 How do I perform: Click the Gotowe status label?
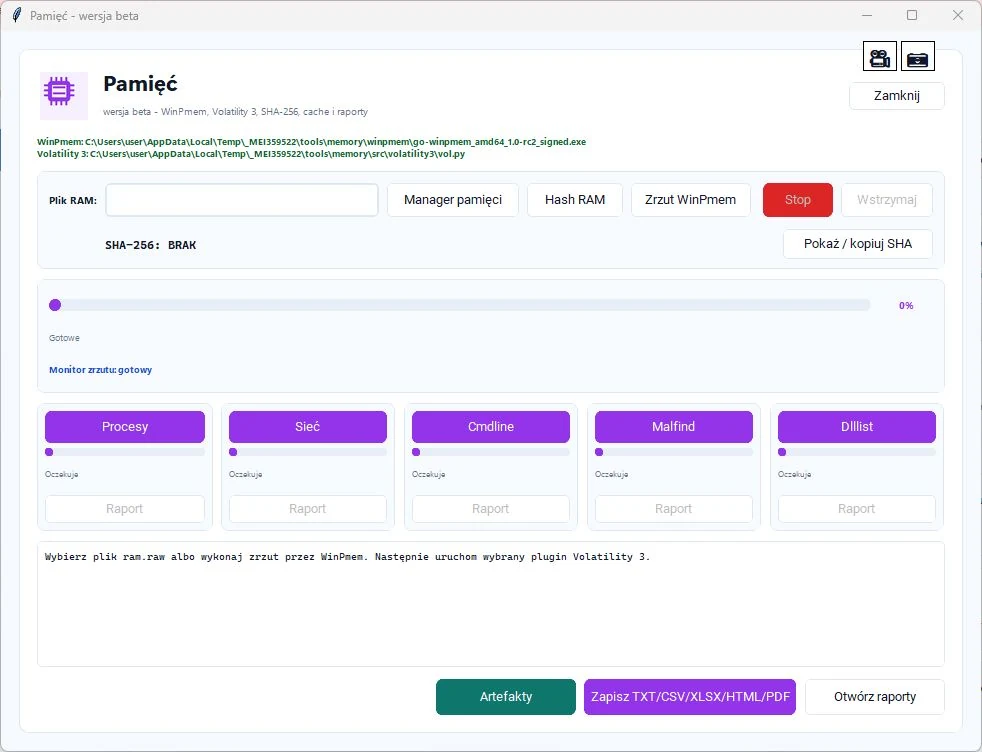click(64, 337)
